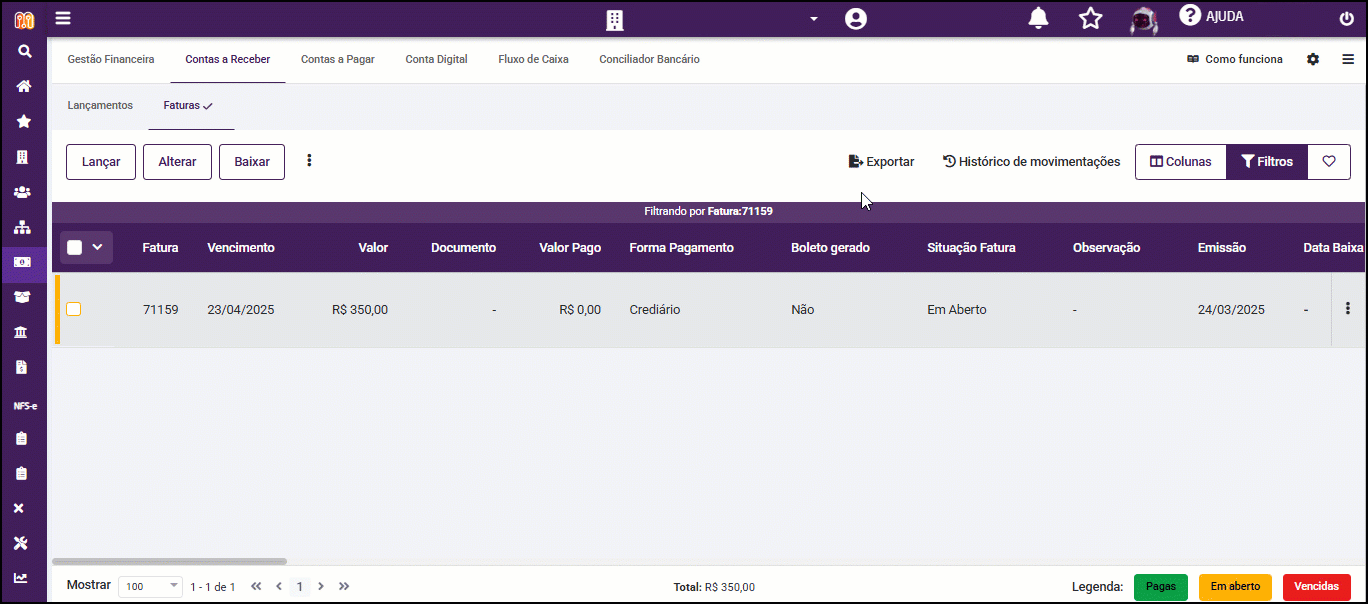The height and width of the screenshot is (604, 1368).
Task: Open the settings gear icon
Action: [x=1313, y=59]
